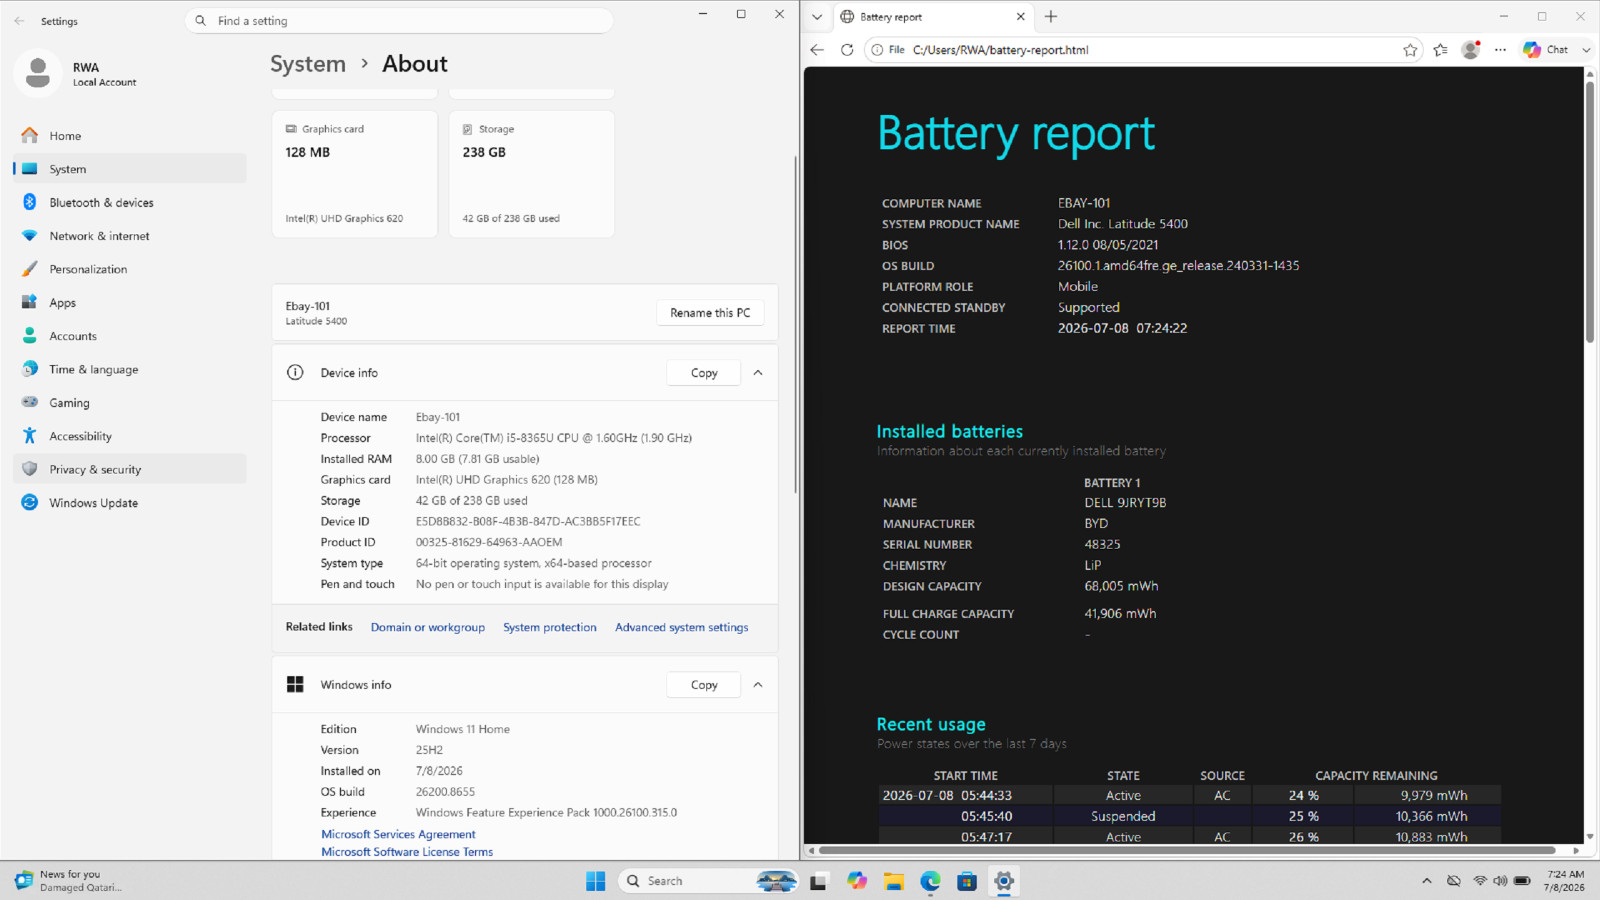
Task: Click the Find a setting search box
Action: pyautogui.click(x=399, y=20)
